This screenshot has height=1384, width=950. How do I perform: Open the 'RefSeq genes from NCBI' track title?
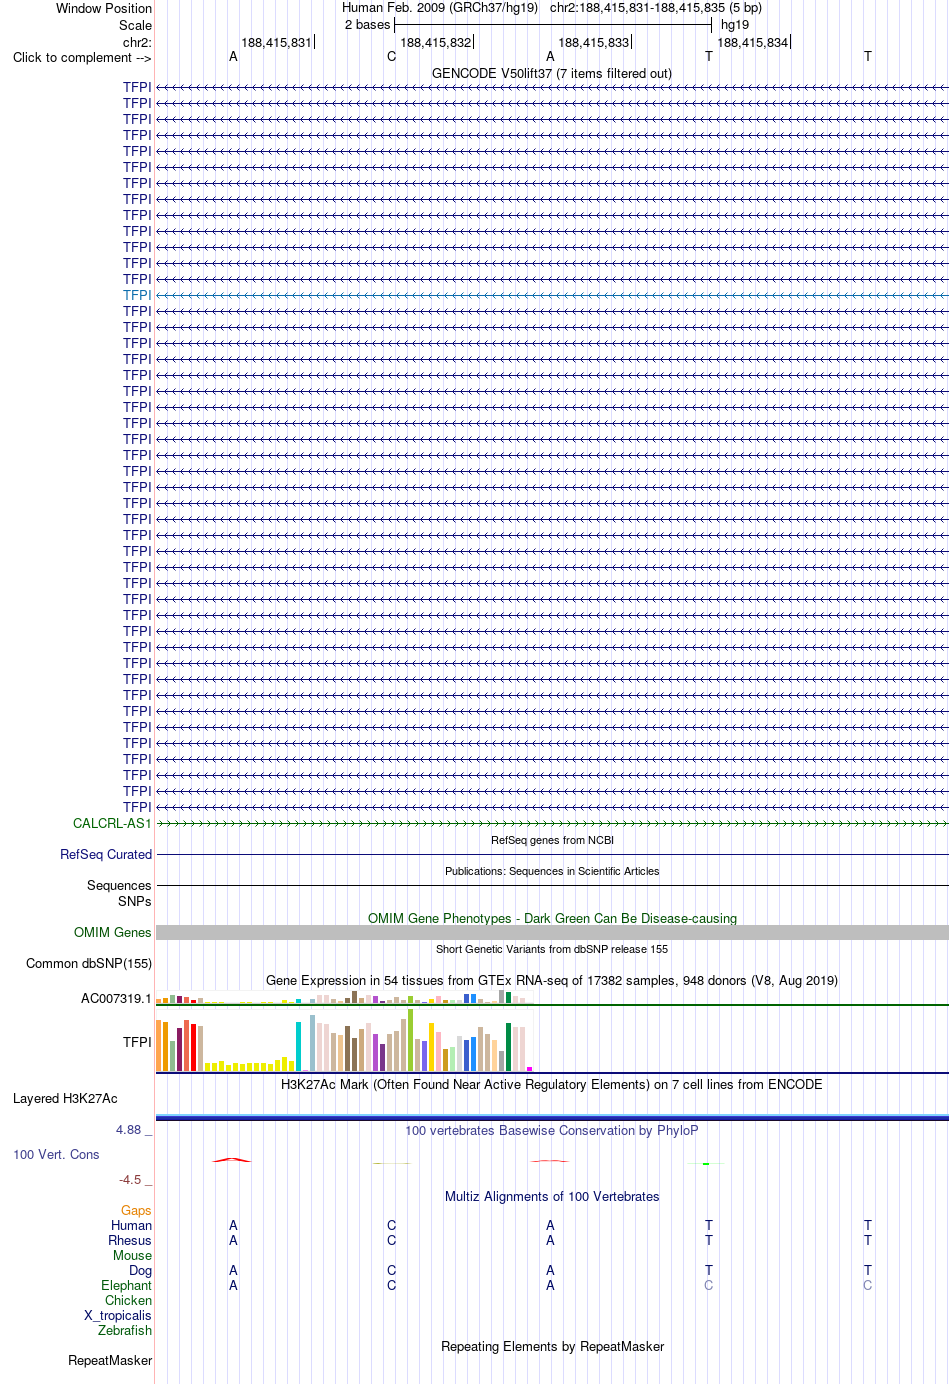pos(552,840)
